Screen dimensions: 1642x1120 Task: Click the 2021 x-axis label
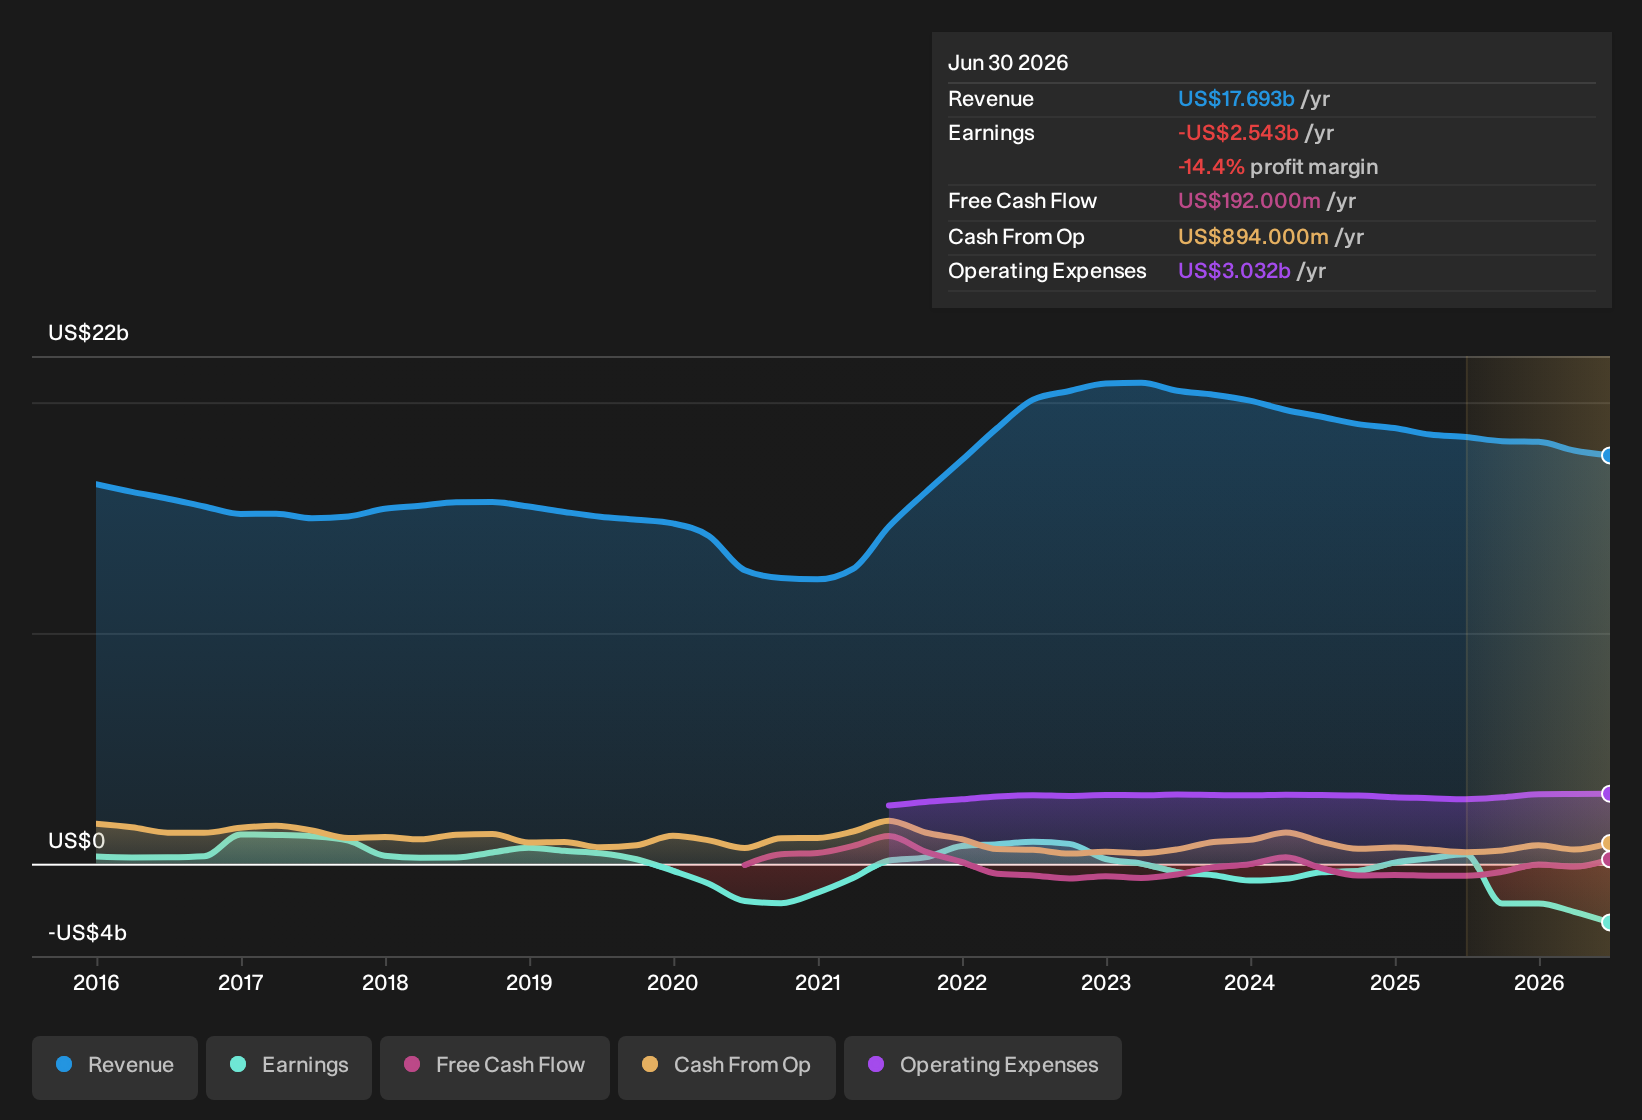(818, 983)
